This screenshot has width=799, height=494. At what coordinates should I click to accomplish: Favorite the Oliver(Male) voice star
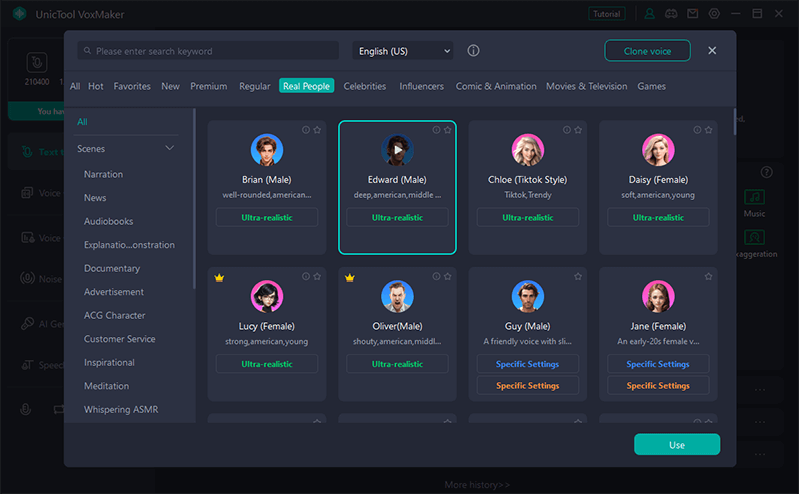[447, 276]
